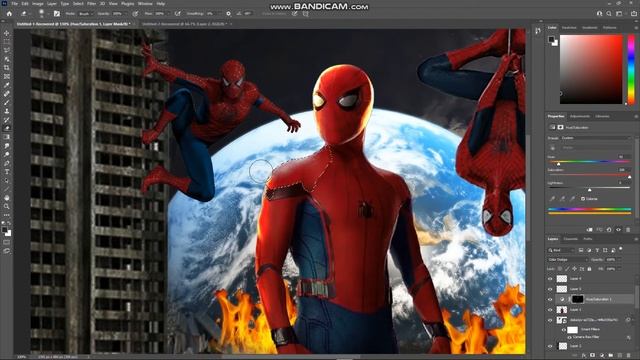Select the Hand tool
Image resolution: width=640 pixels, height=360 pixels.
point(7,198)
